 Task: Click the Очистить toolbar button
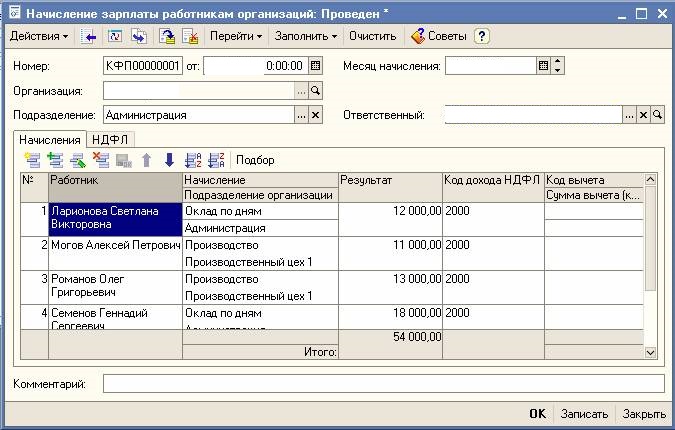tap(372, 36)
